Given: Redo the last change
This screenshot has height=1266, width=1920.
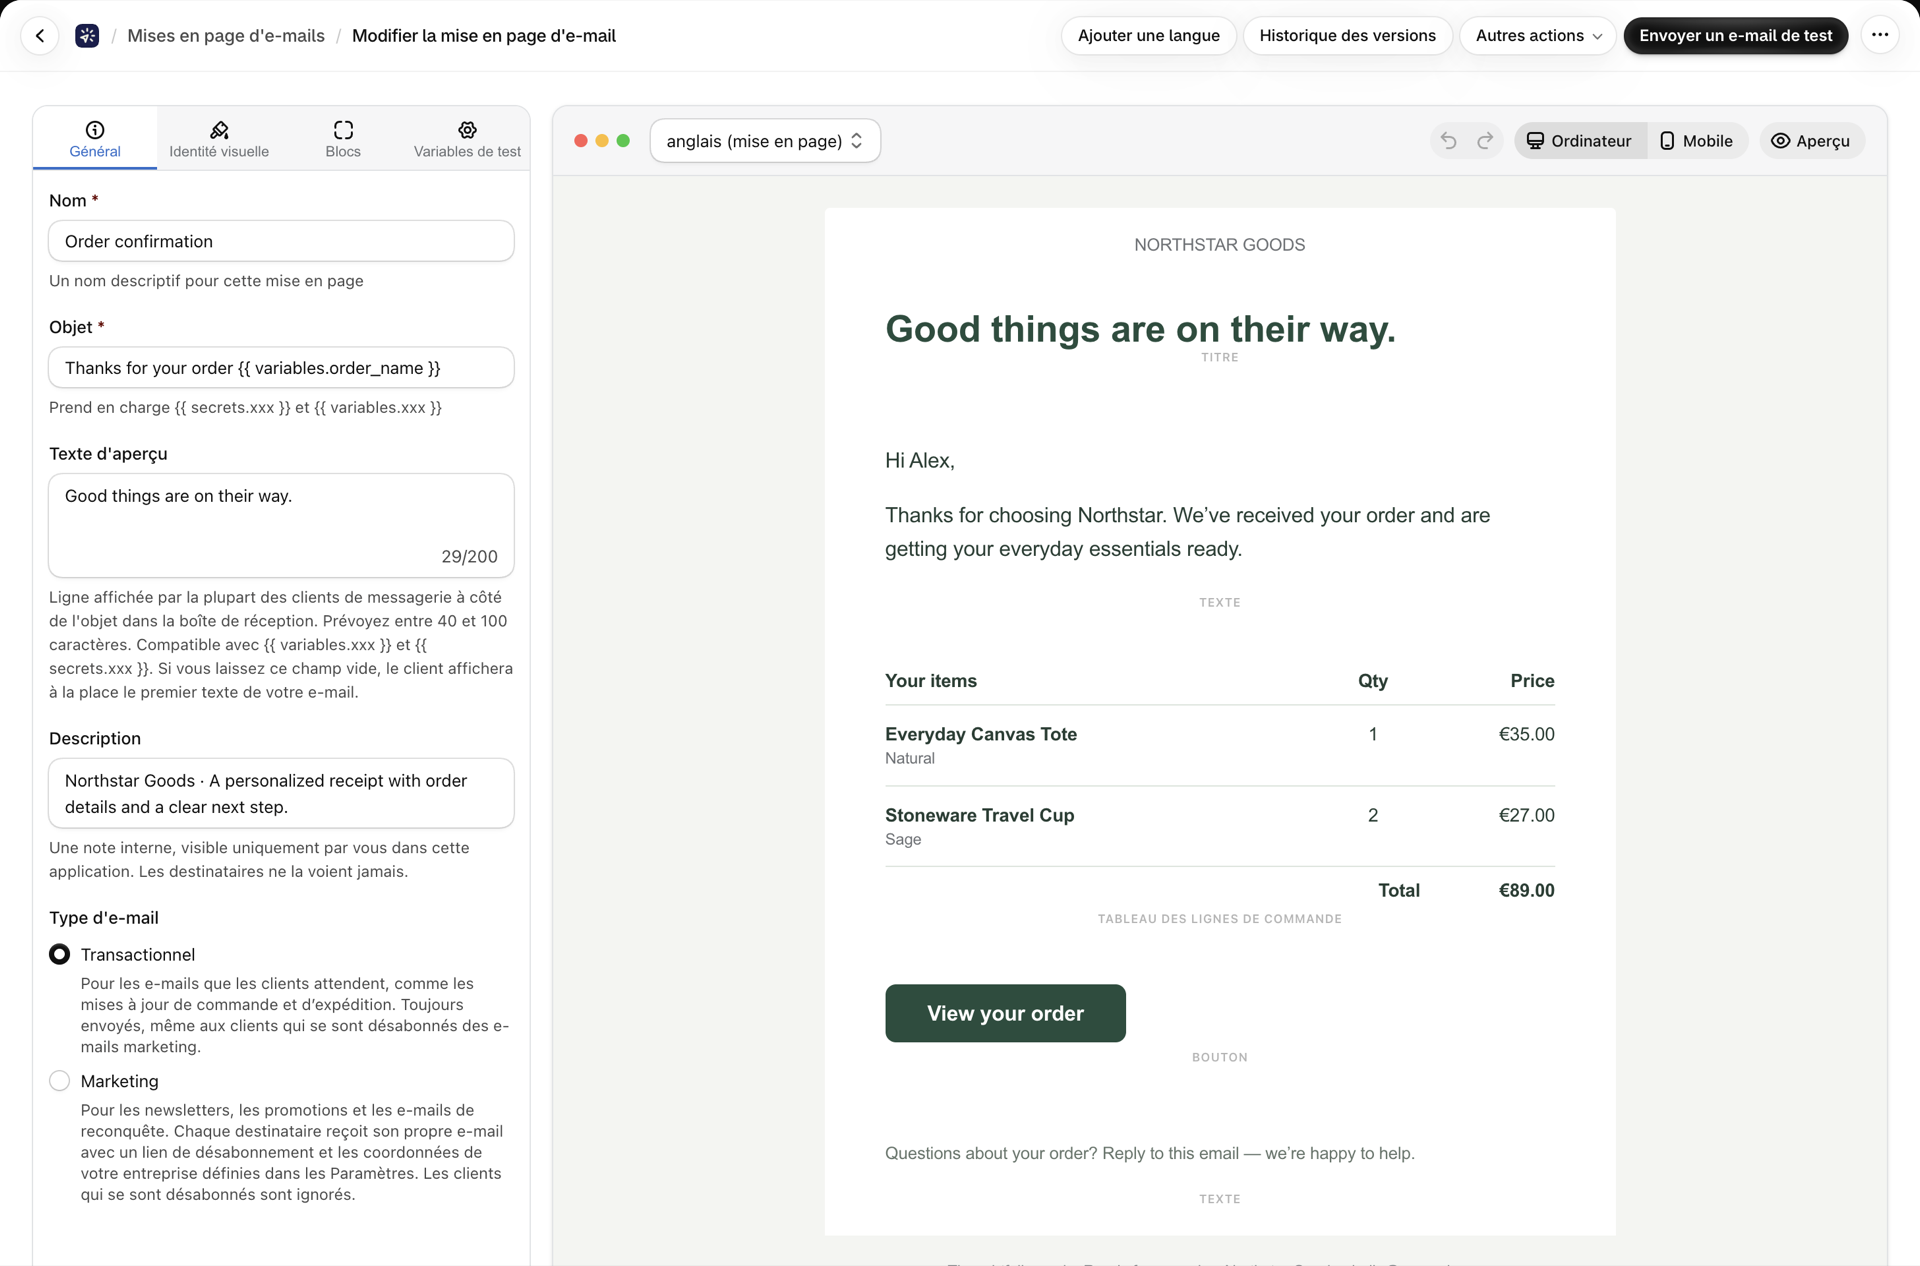Looking at the screenshot, I should (x=1485, y=141).
